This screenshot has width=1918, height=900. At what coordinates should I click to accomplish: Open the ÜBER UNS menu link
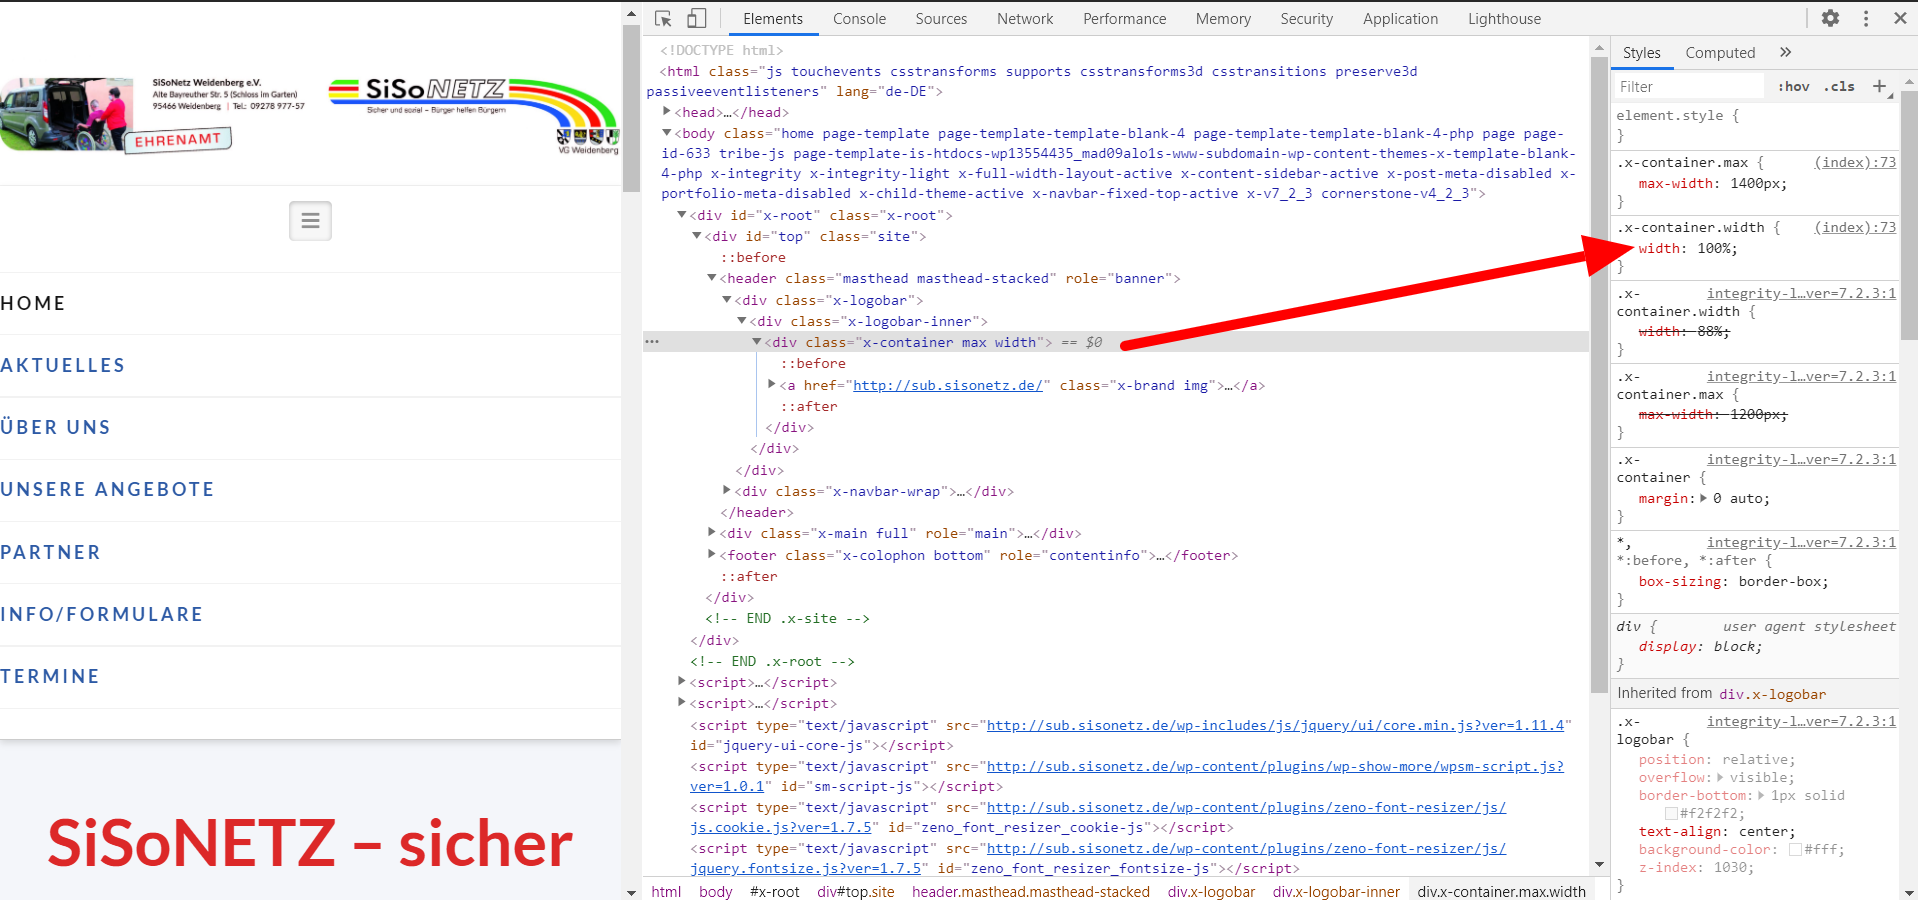[56, 427]
